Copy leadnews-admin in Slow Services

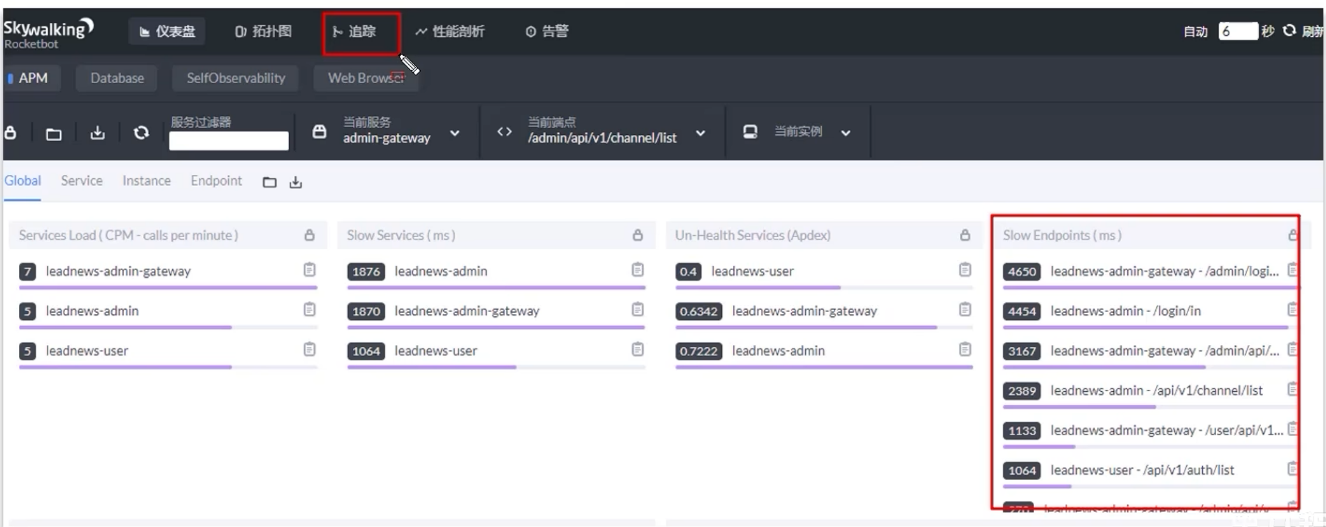[637, 270]
